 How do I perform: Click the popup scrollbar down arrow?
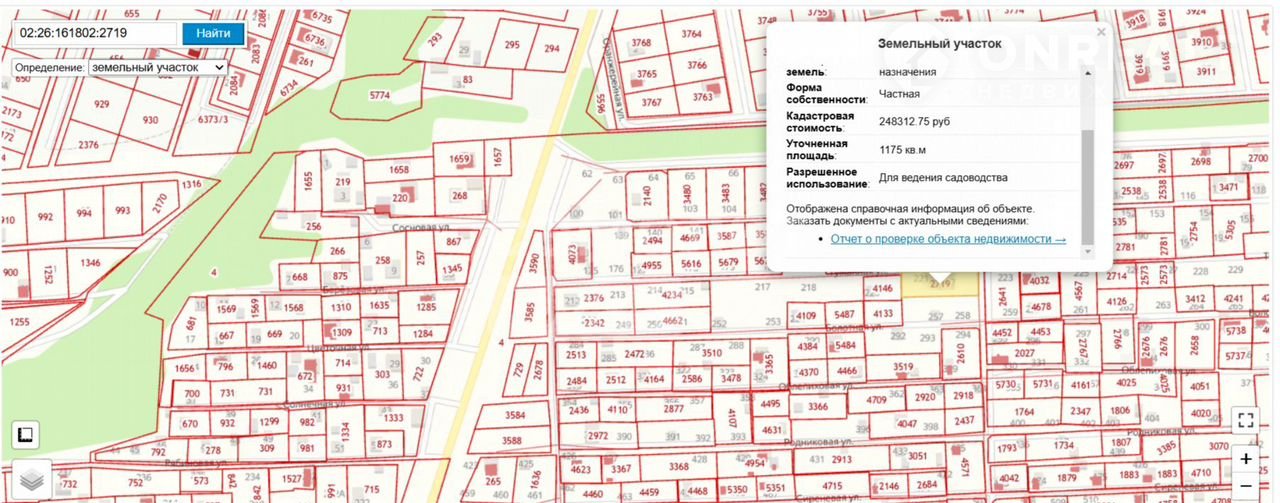point(1089,251)
